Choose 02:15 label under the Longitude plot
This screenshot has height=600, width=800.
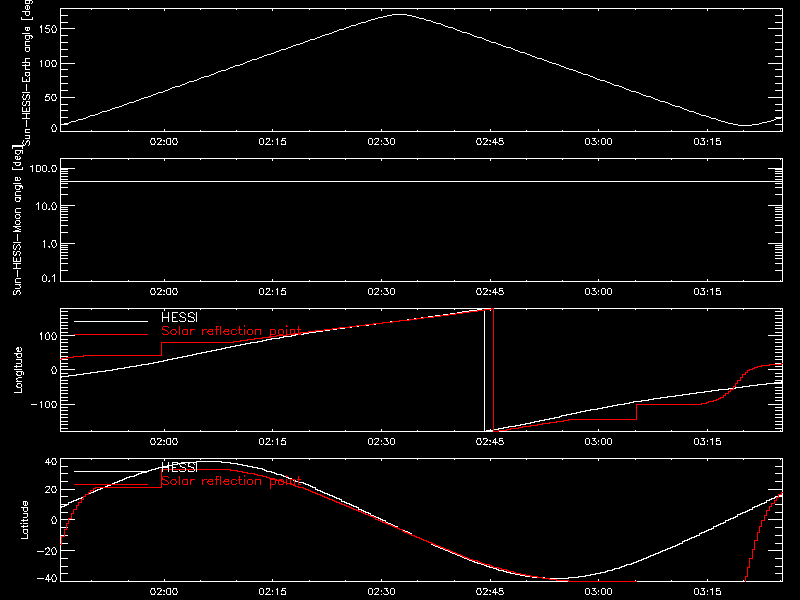(272, 442)
